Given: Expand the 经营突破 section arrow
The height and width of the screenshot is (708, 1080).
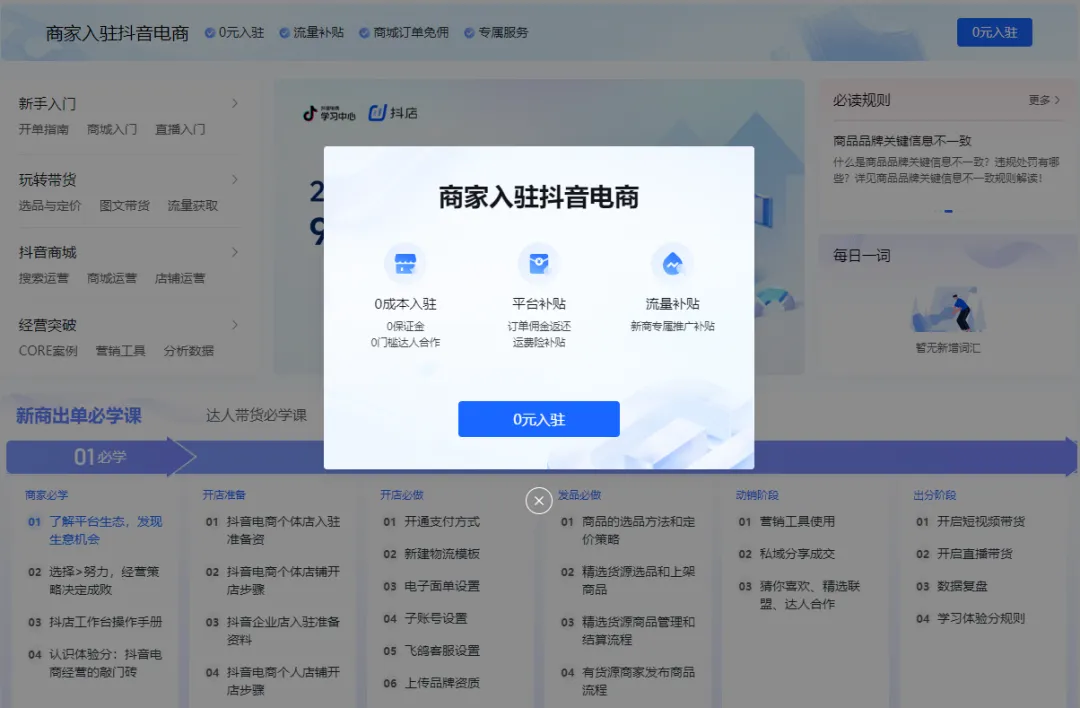Looking at the screenshot, I should point(234,324).
